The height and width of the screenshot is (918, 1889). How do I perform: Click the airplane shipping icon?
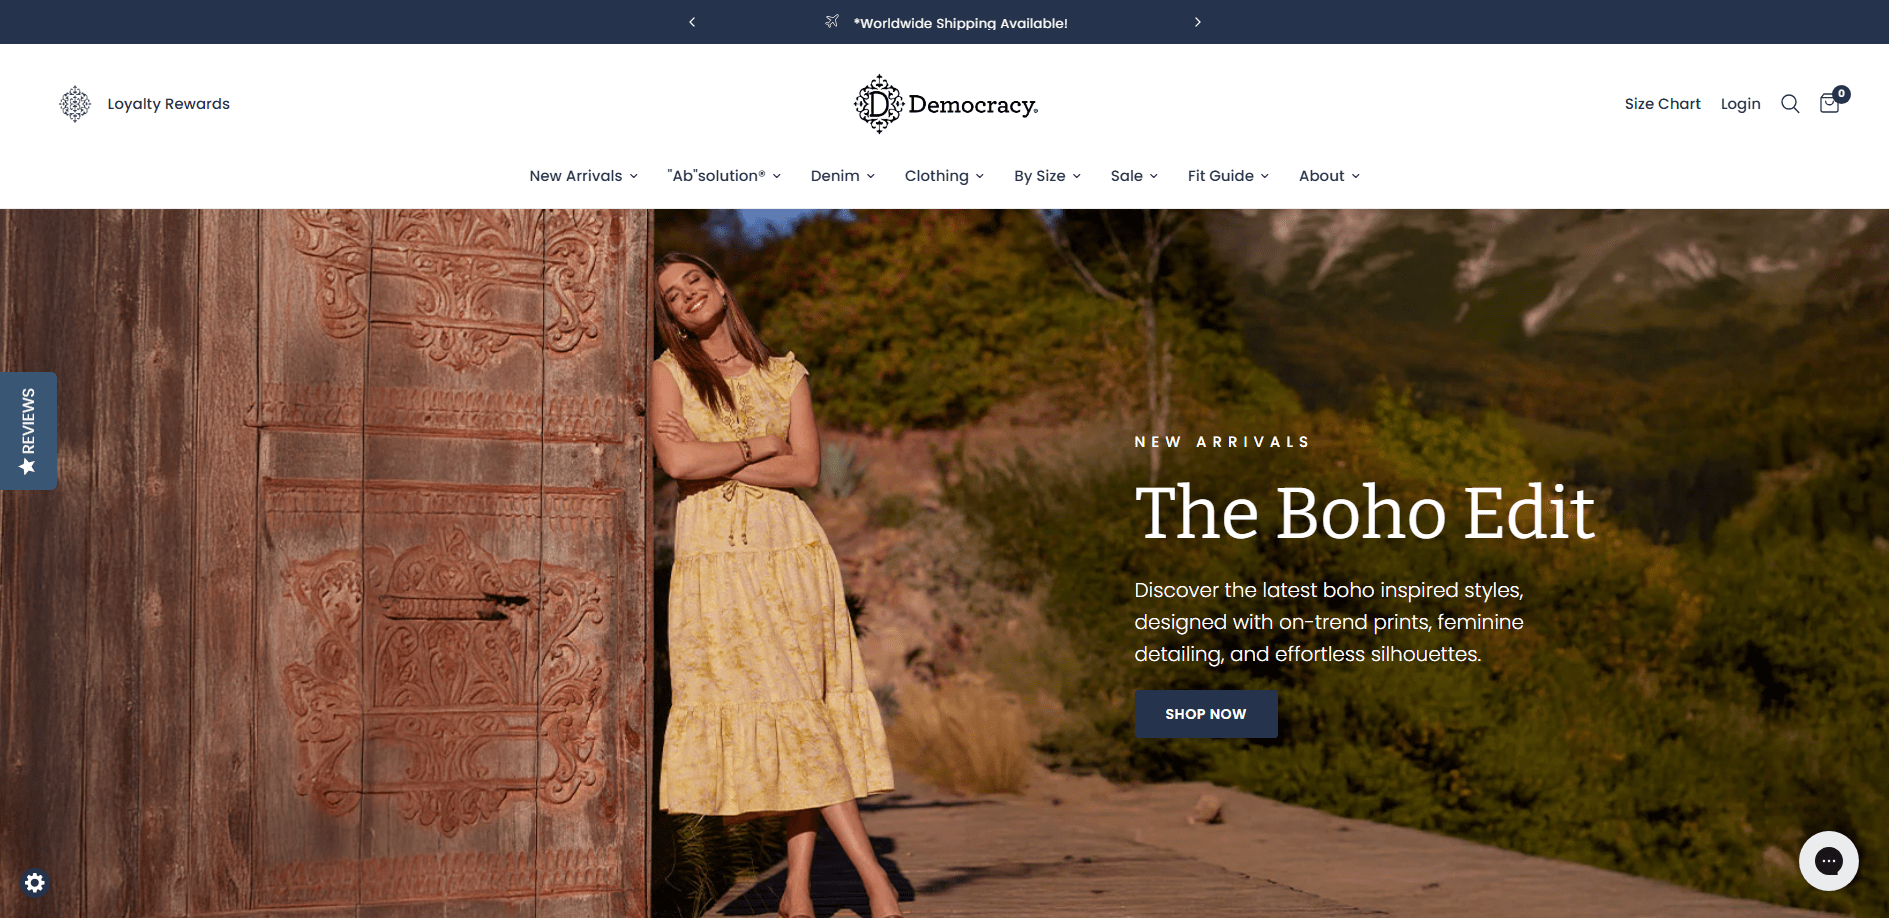tap(832, 21)
